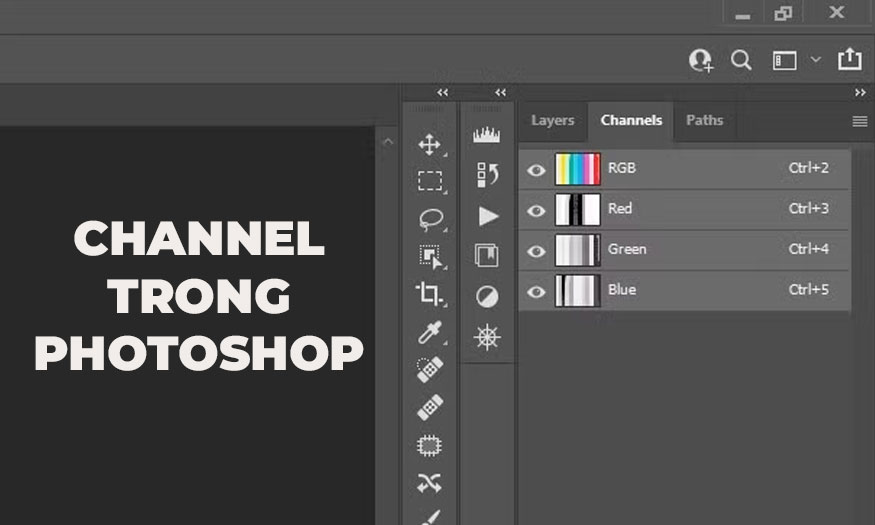875x525 pixels.
Task: Open the Channels panel flyout menu
Action: click(860, 121)
